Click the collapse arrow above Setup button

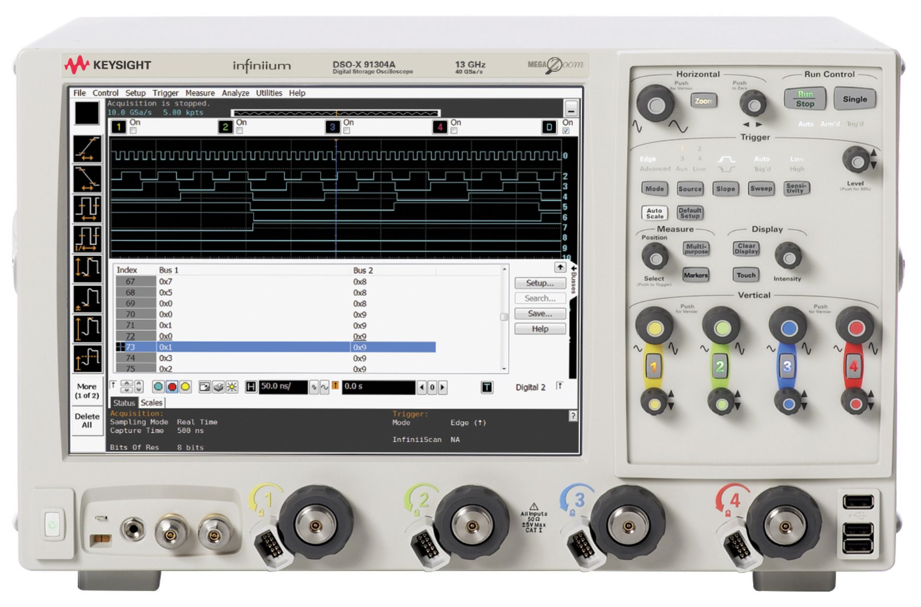tap(560, 267)
